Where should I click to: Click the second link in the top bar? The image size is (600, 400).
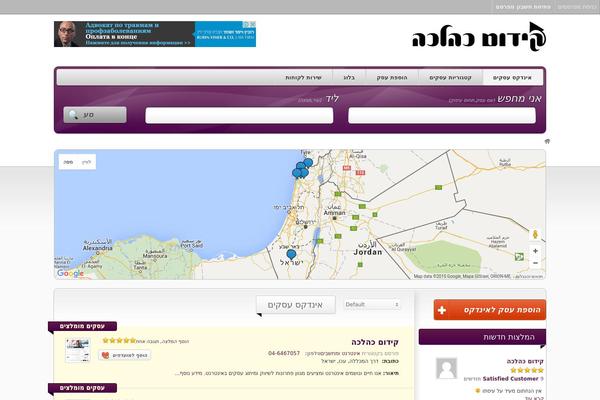(523, 7)
